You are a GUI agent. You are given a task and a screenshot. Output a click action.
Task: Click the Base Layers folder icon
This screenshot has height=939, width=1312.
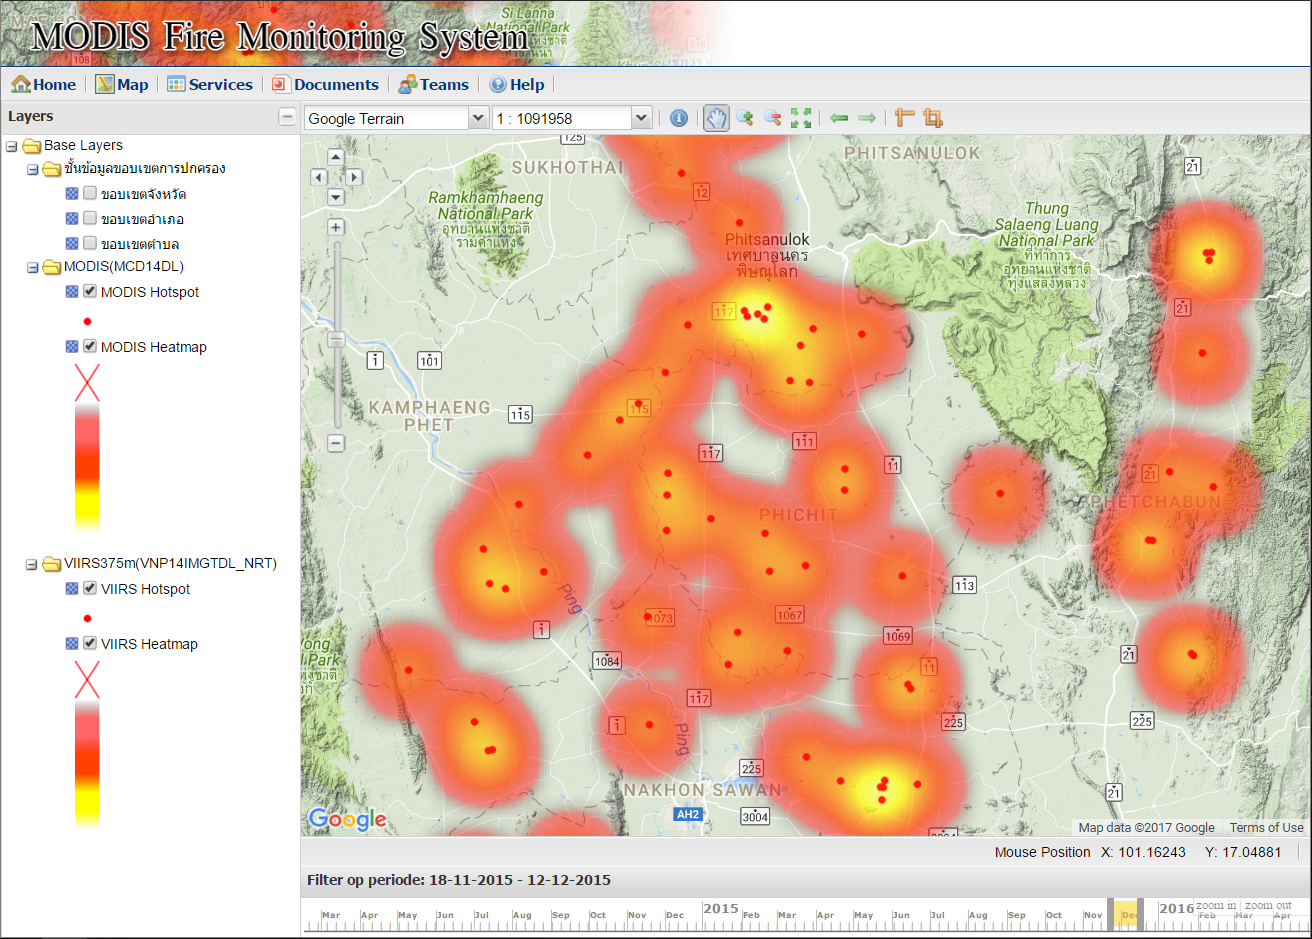[x=31, y=146]
